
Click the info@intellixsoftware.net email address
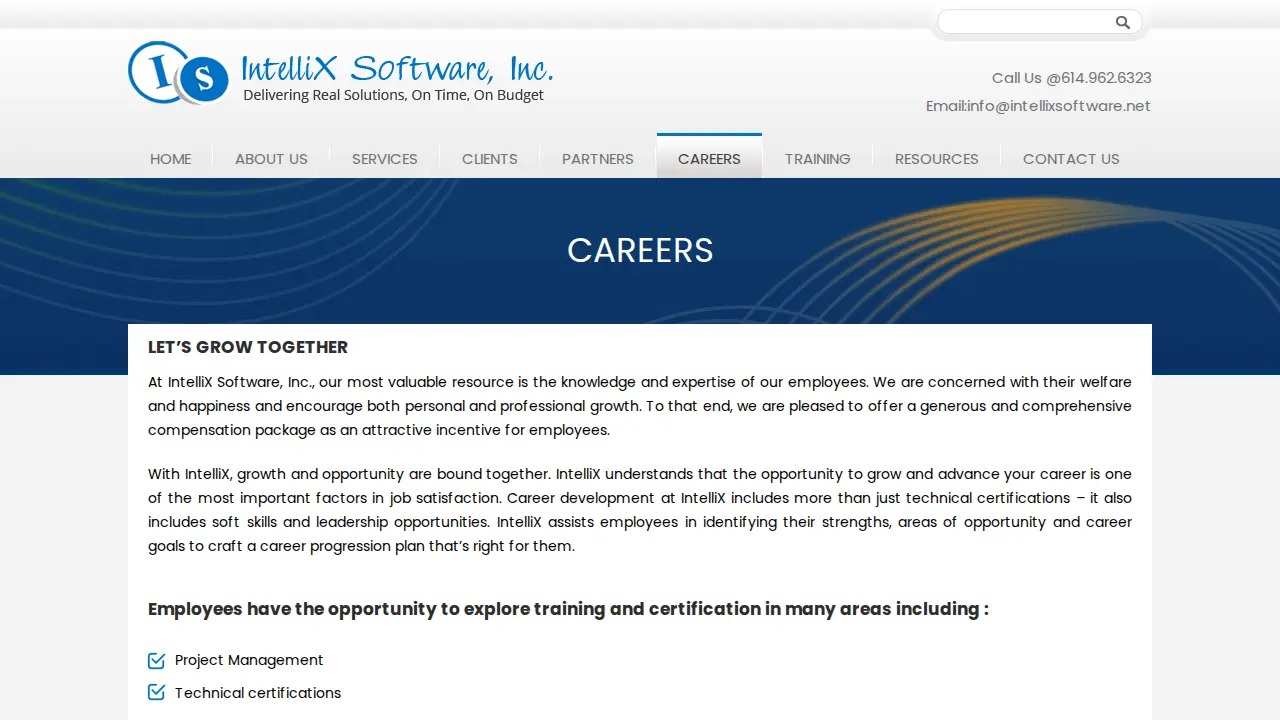[1059, 106]
